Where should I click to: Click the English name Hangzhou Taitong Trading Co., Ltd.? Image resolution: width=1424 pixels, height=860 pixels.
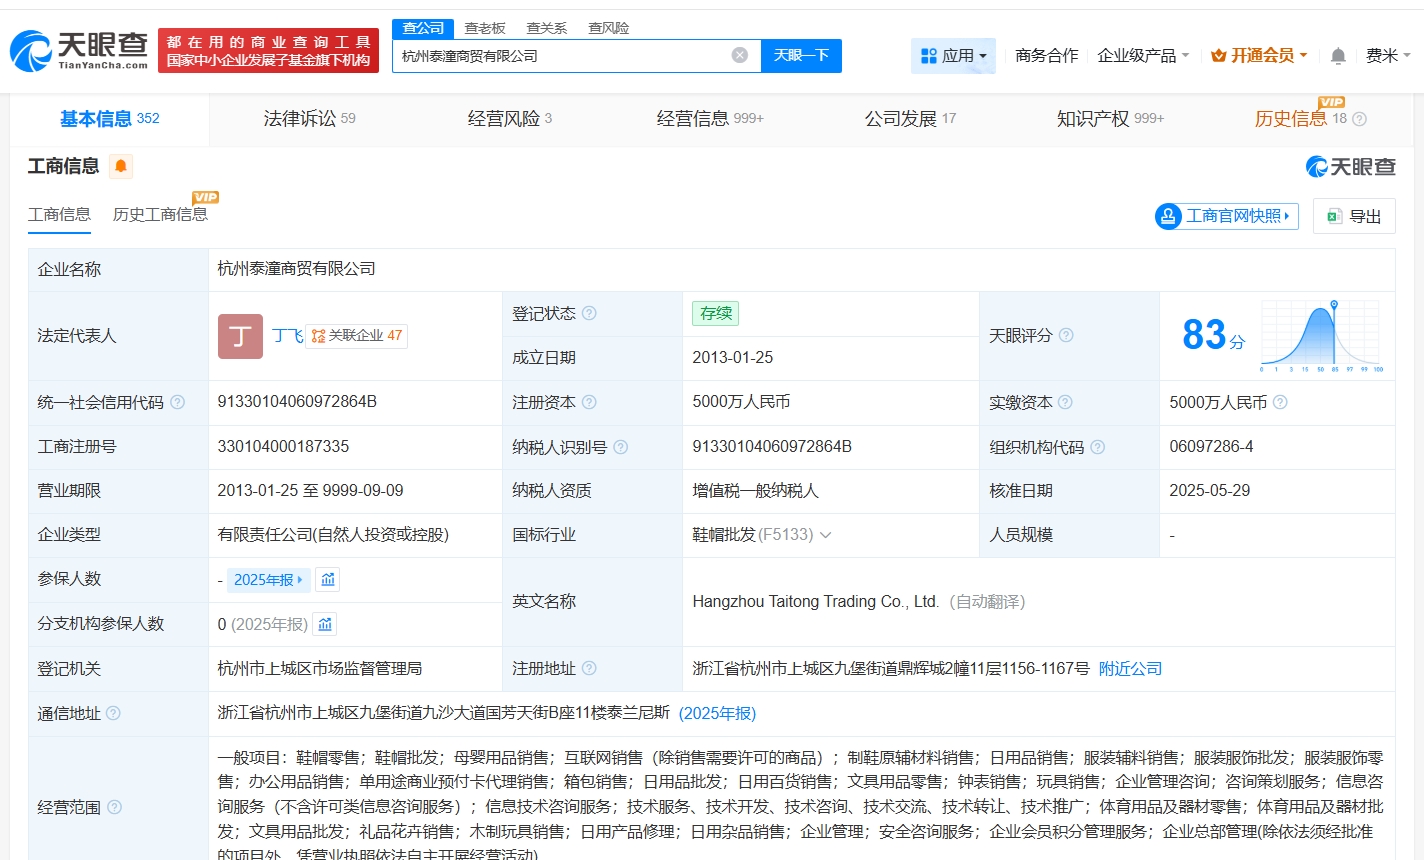coord(815,602)
